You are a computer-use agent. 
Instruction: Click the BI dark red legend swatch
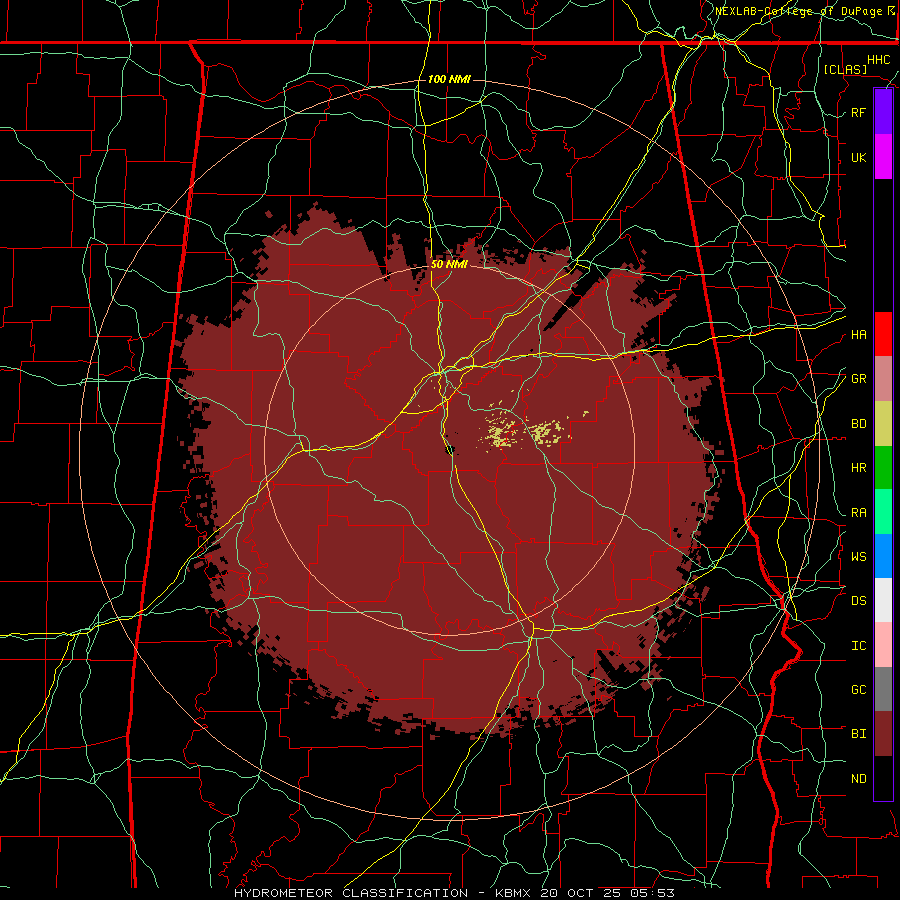click(x=883, y=734)
